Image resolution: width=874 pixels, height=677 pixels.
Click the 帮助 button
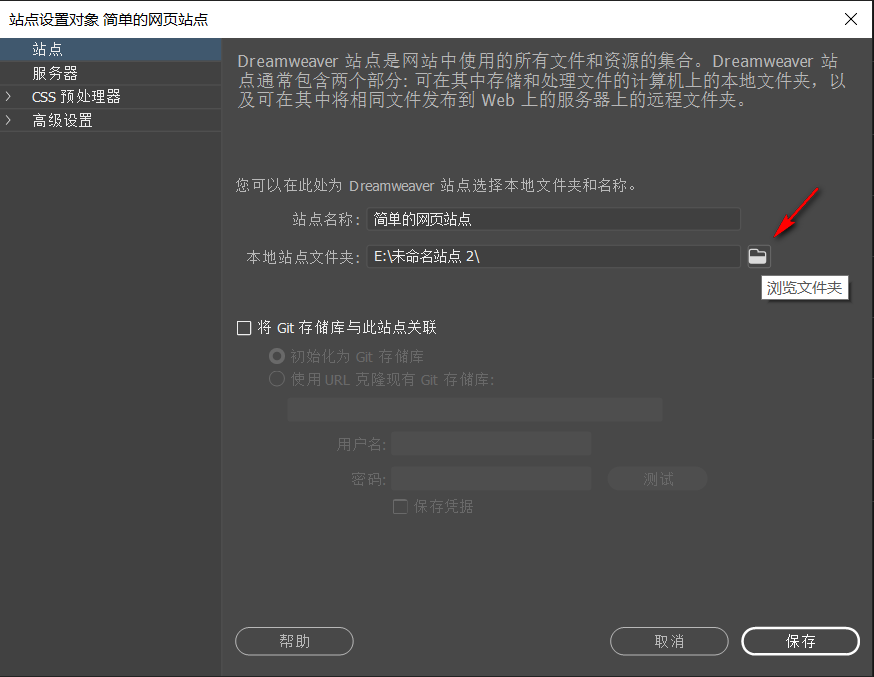[x=294, y=641]
